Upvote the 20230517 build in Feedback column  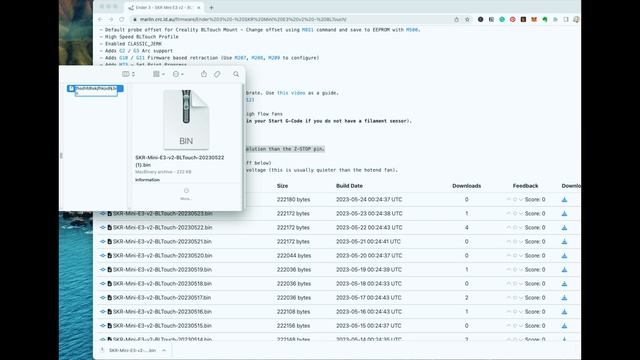[x=509, y=298]
